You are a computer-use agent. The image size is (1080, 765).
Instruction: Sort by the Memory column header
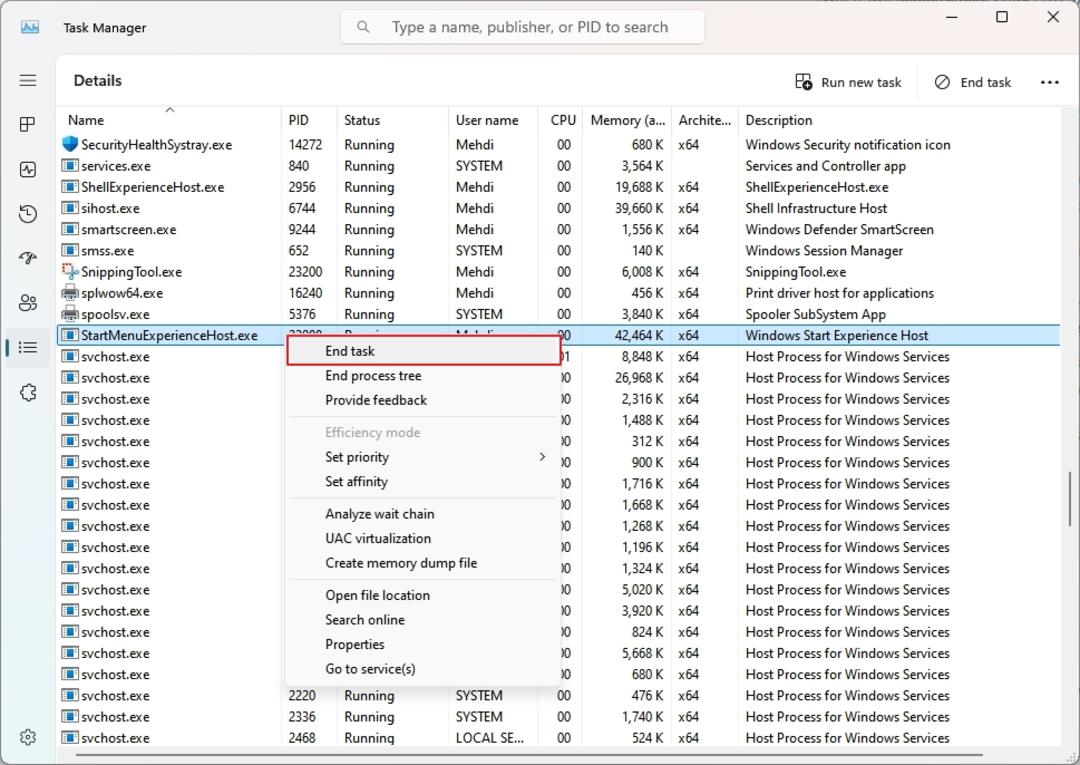626,120
